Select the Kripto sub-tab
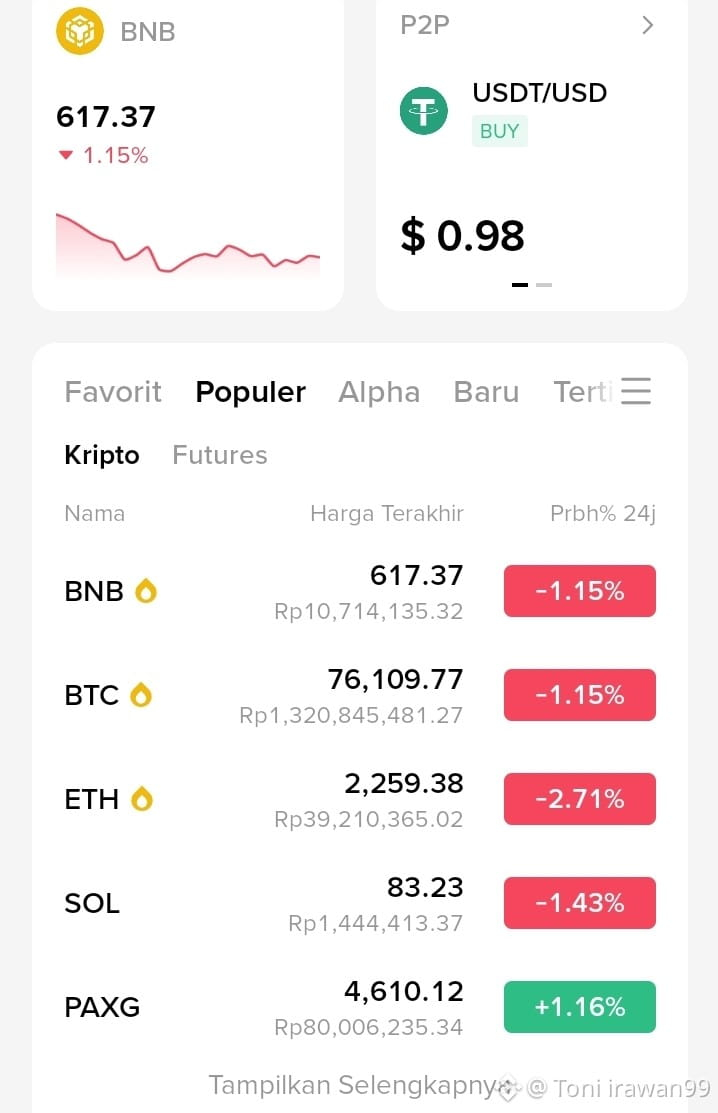This screenshot has height=1113, width=718. pyautogui.click(x=102, y=455)
